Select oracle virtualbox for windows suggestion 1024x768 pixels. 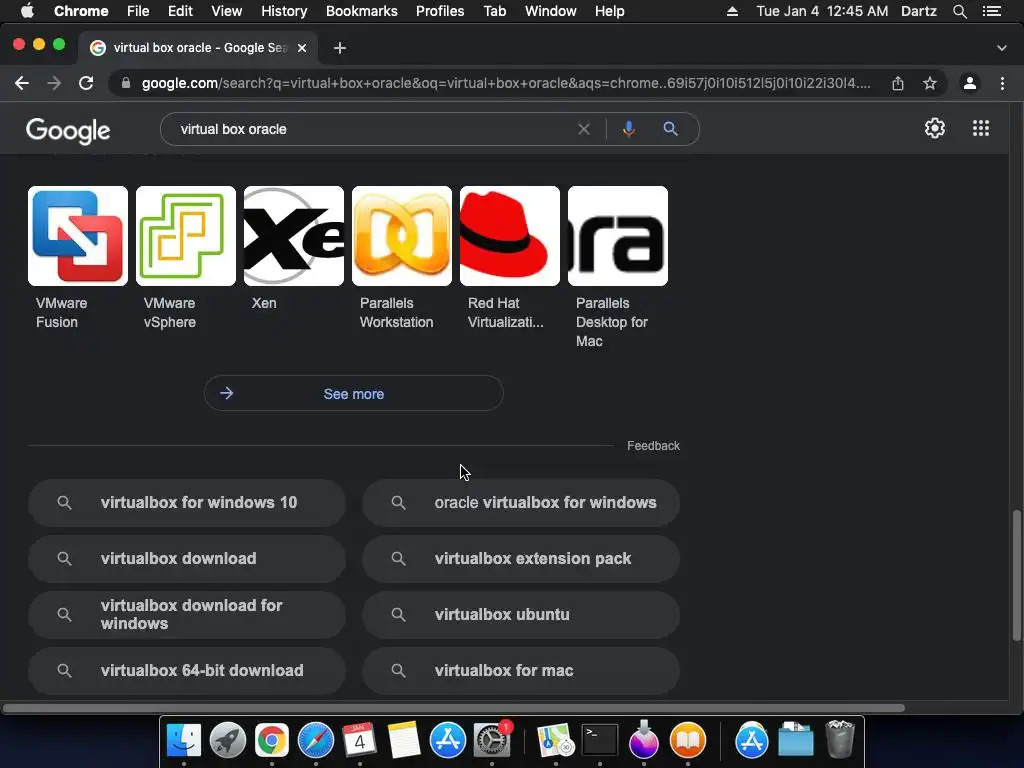point(520,502)
